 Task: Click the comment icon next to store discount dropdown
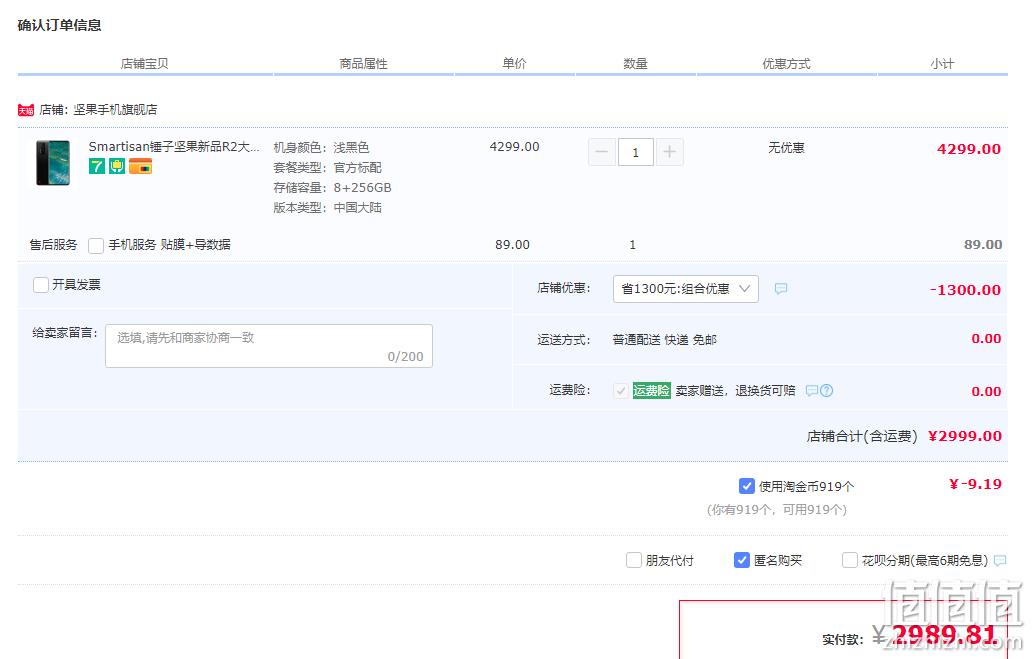(781, 288)
